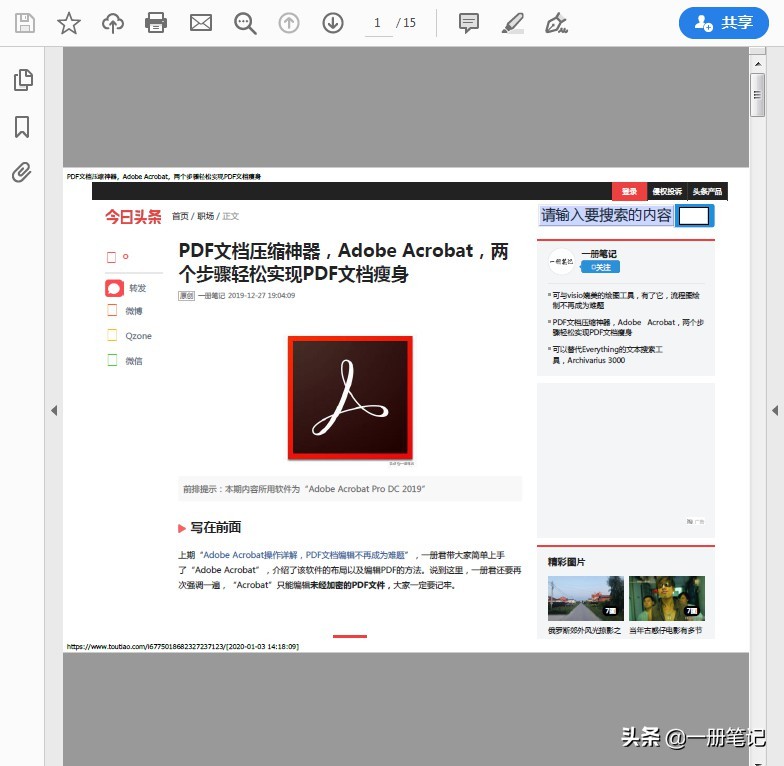Click the 今日头条 logo
This screenshot has width=784, height=766.
click(133, 216)
